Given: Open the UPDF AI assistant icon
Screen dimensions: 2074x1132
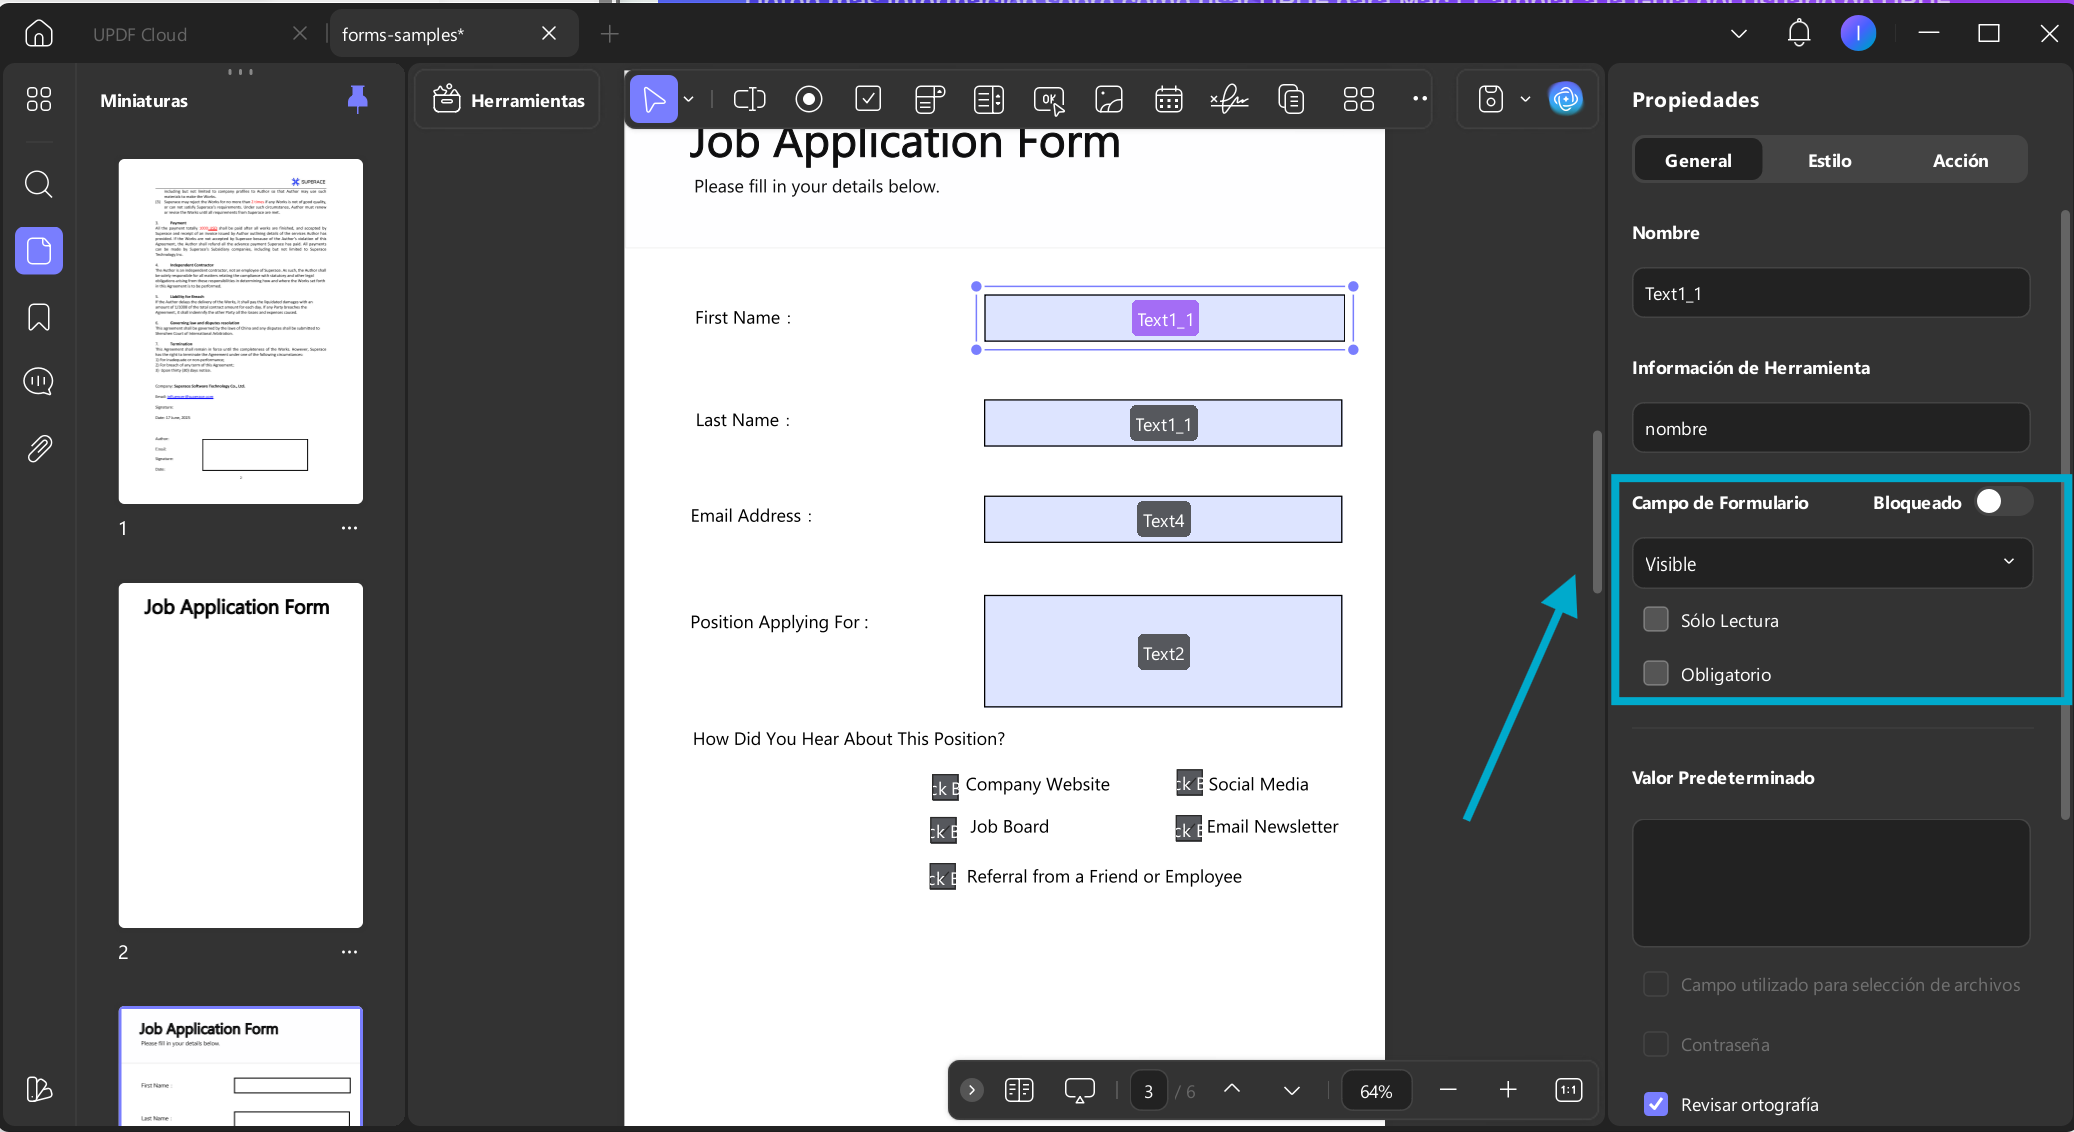Looking at the screenshot, I should pos(1566,99).
